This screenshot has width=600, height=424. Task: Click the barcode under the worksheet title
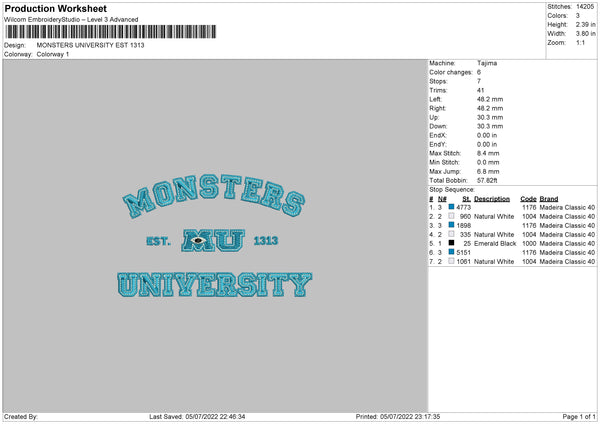tap(111, 32)
